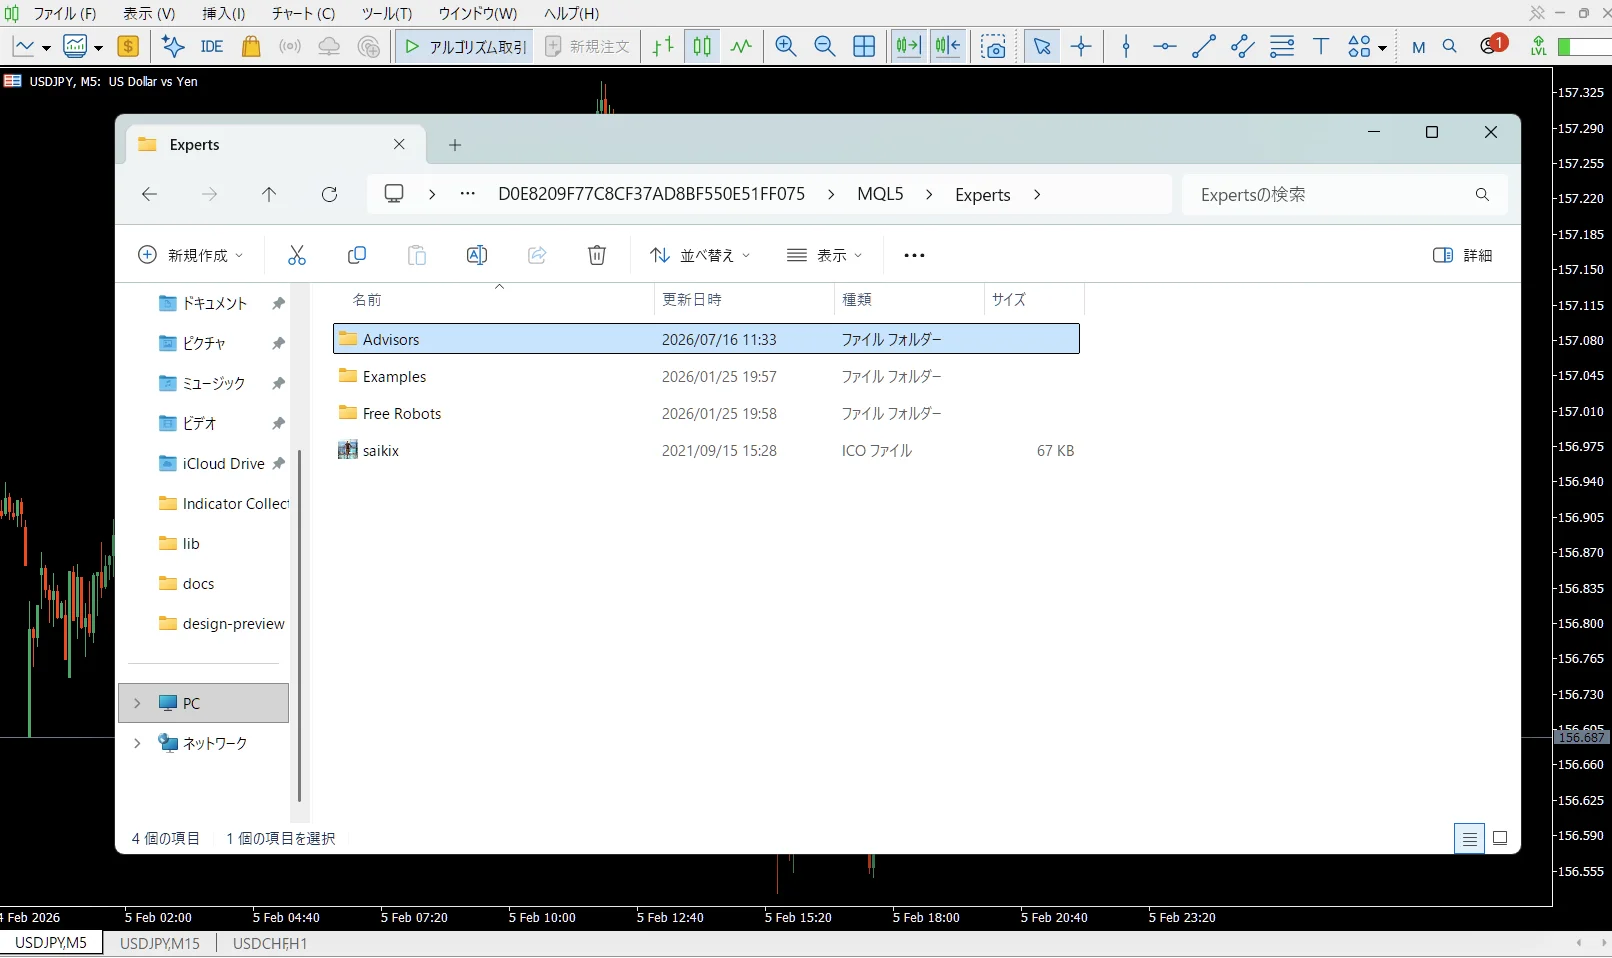
Task: Click the signals broadcast icon
Action: click(x=290, y=46)
